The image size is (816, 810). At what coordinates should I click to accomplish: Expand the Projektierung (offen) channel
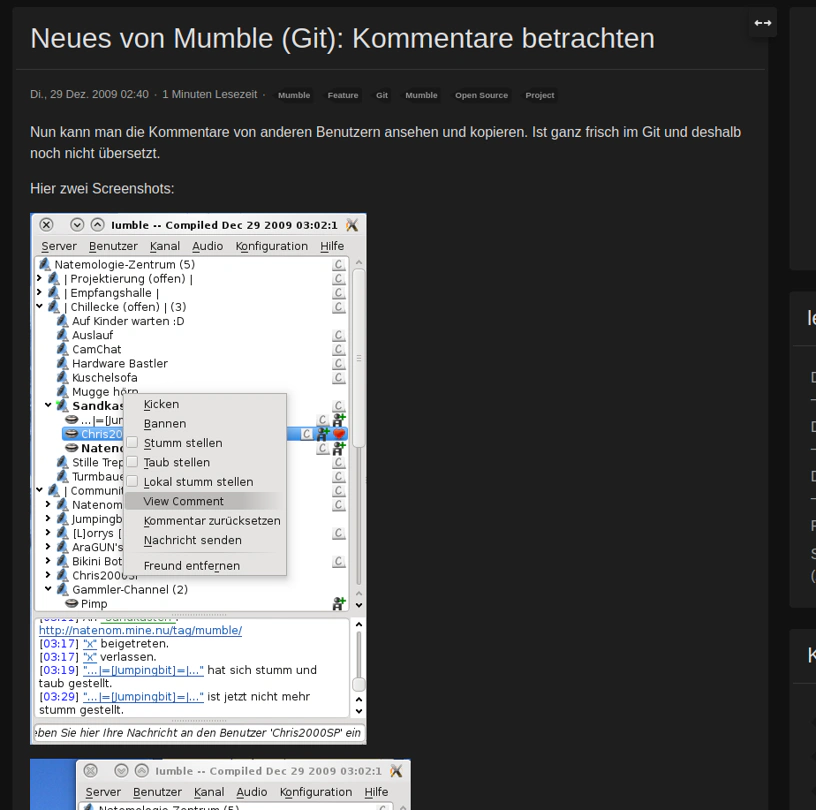click(x=40, y=279)
